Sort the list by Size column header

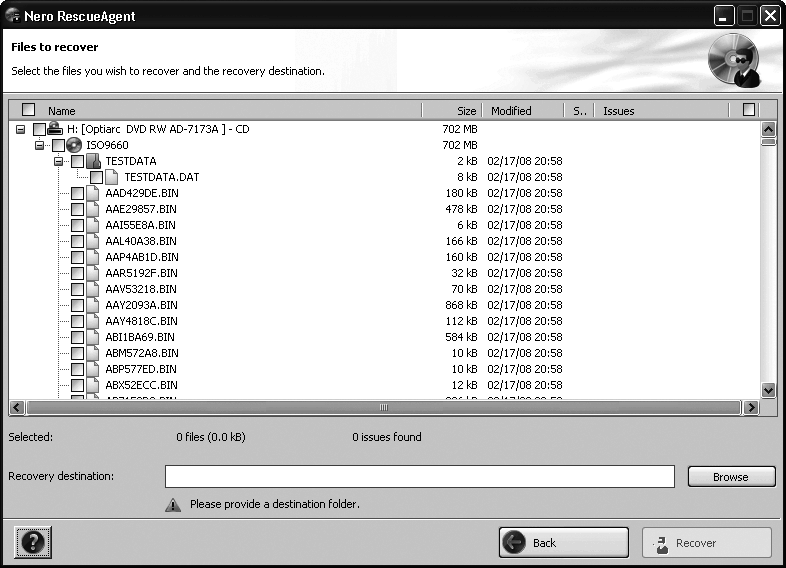pos(452,111)
